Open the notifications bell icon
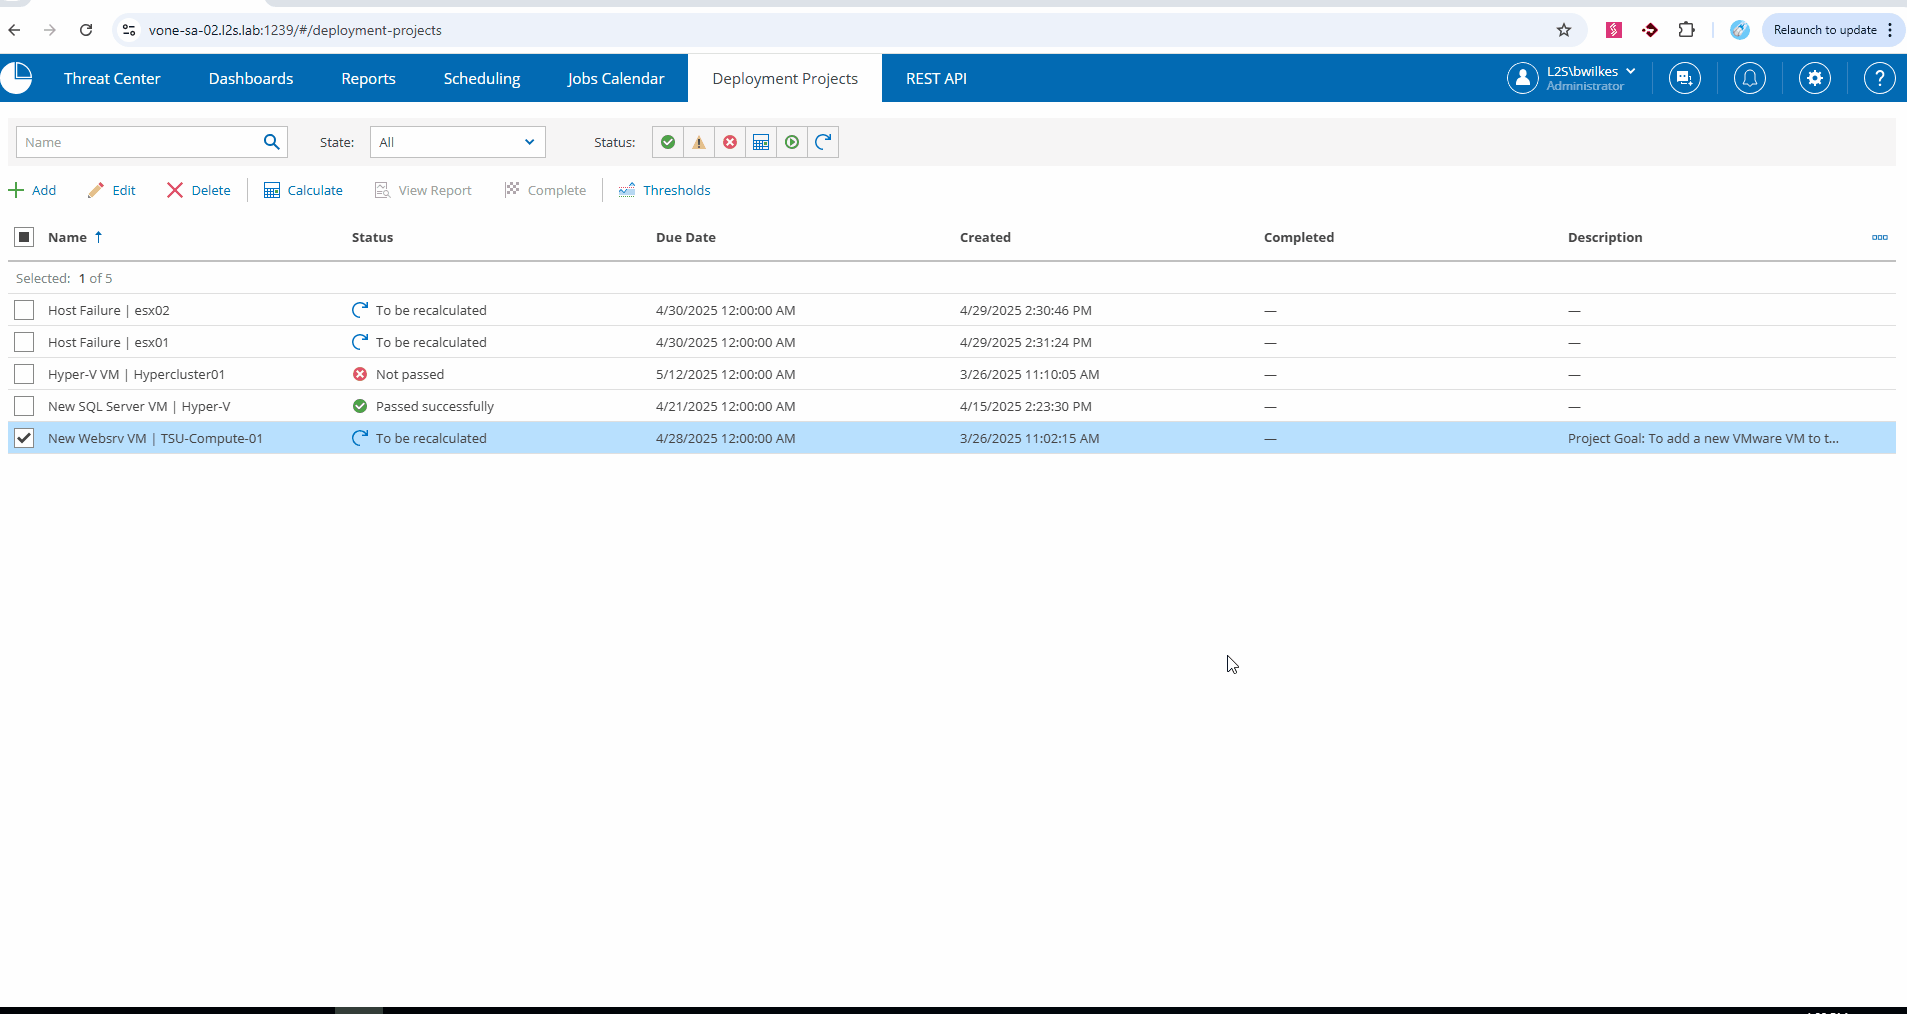 click(1749, 78)
